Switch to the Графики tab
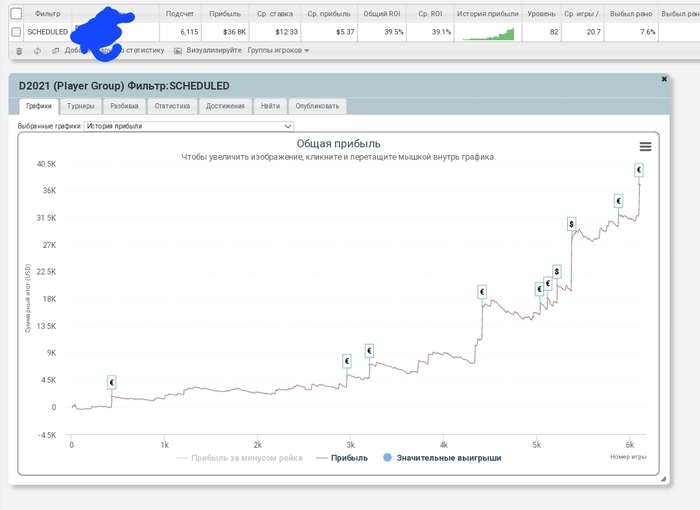 39,106
